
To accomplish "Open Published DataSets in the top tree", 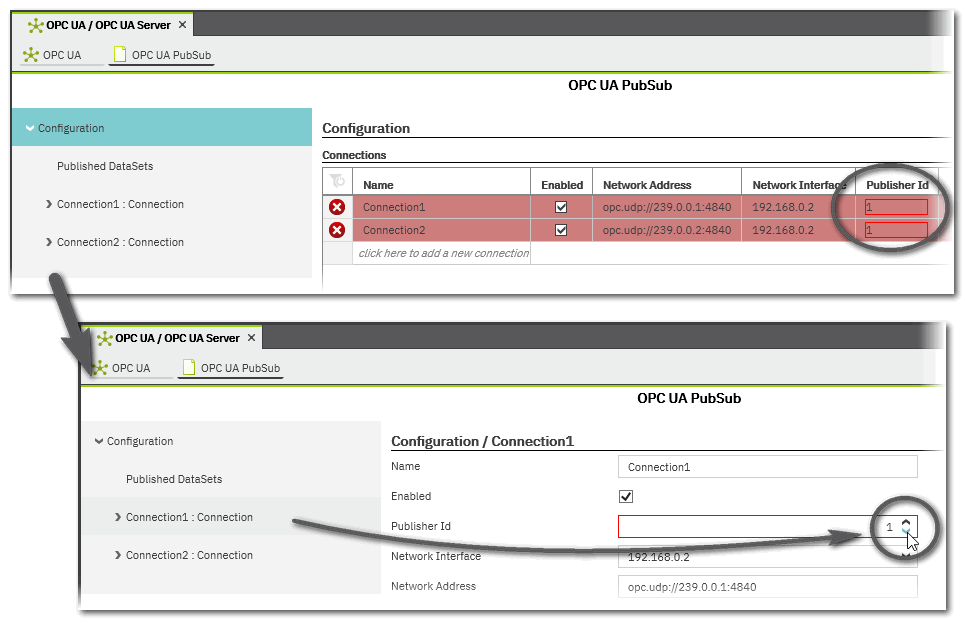I will pyautogui.click(x=105, y=166).
